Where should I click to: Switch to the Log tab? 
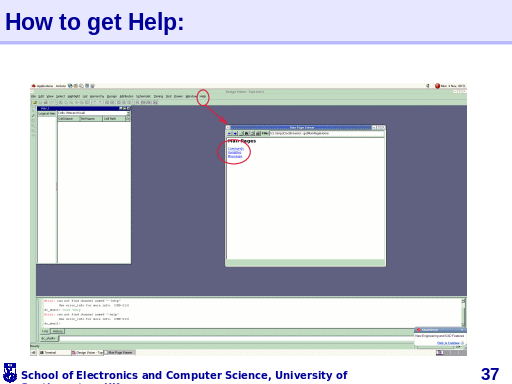click(x=45, y=331)
